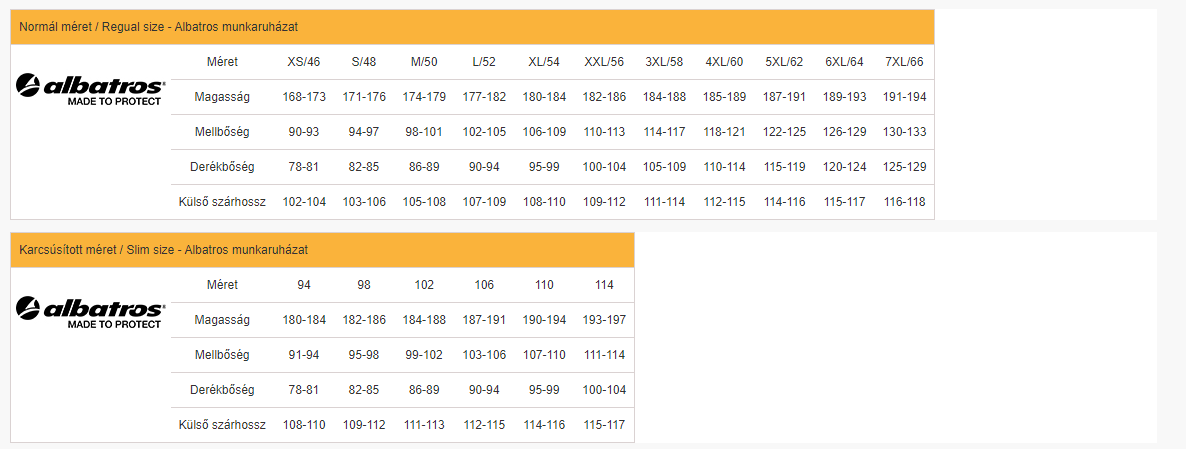Click the 130-133 chest value cell
The height and width of the screenshot is (449, 1186).
point(905,132)
